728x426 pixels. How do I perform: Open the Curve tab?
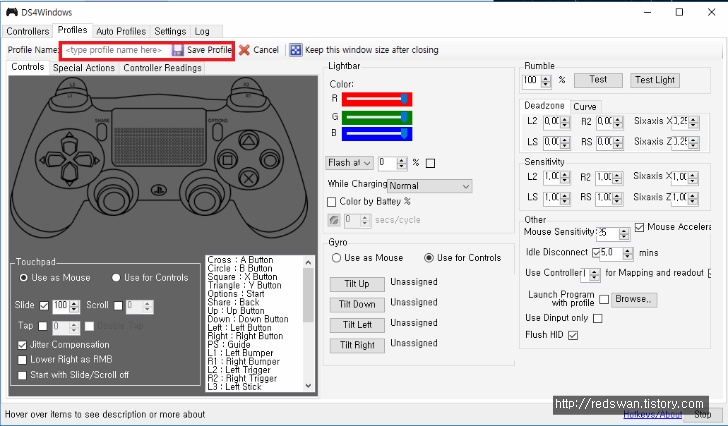coord(585,107)
